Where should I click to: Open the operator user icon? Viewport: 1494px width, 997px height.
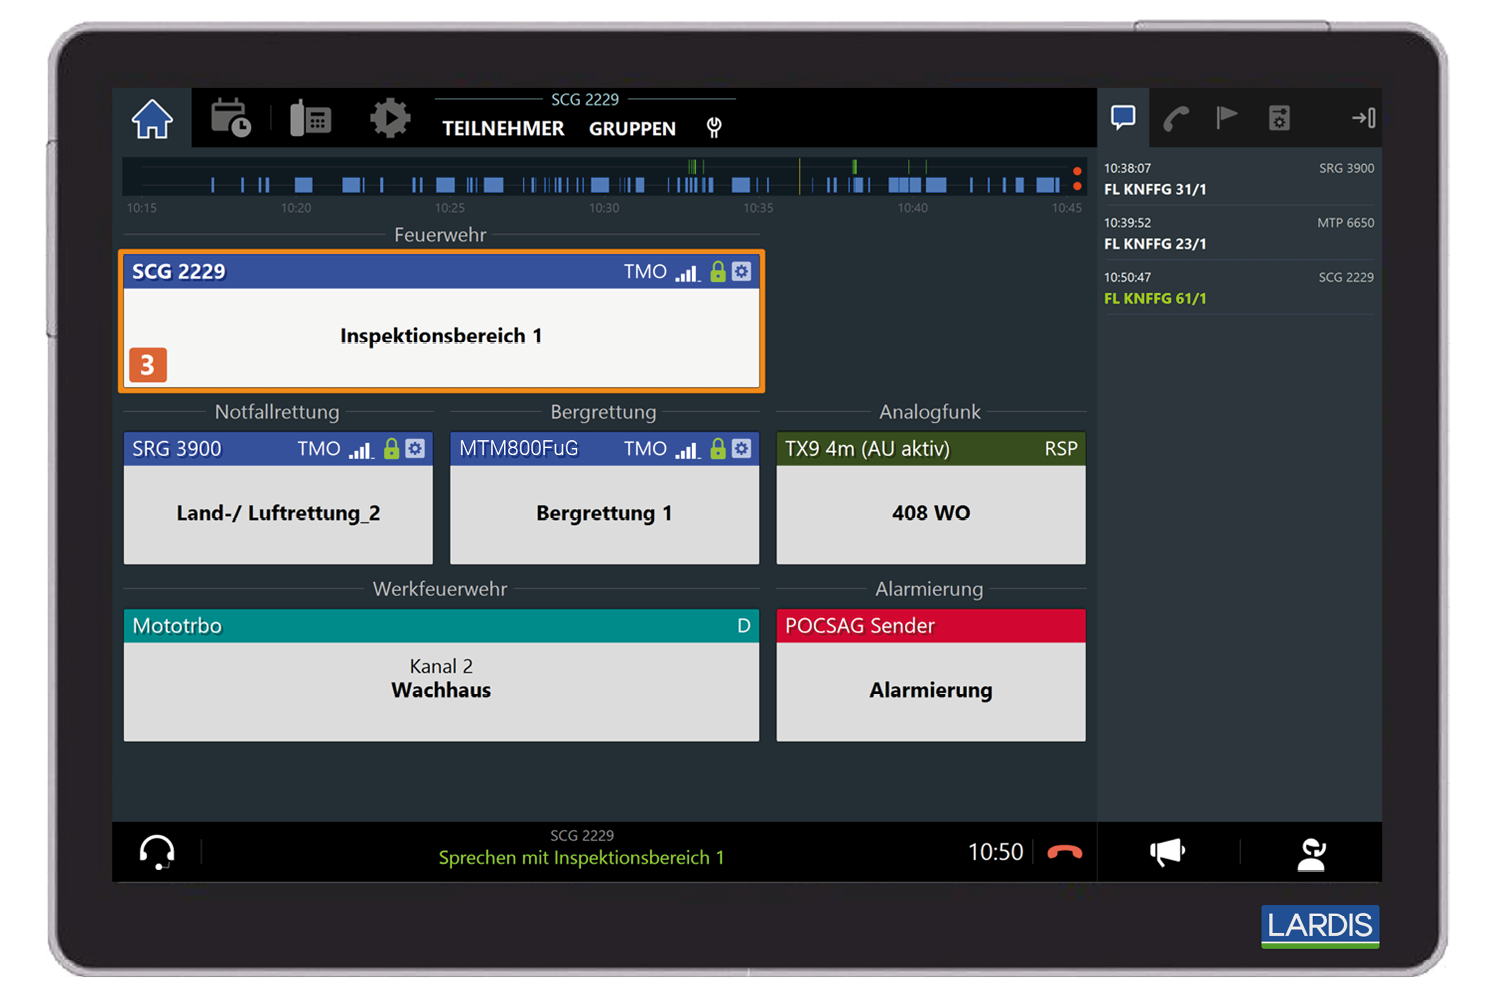point(1311,853)
